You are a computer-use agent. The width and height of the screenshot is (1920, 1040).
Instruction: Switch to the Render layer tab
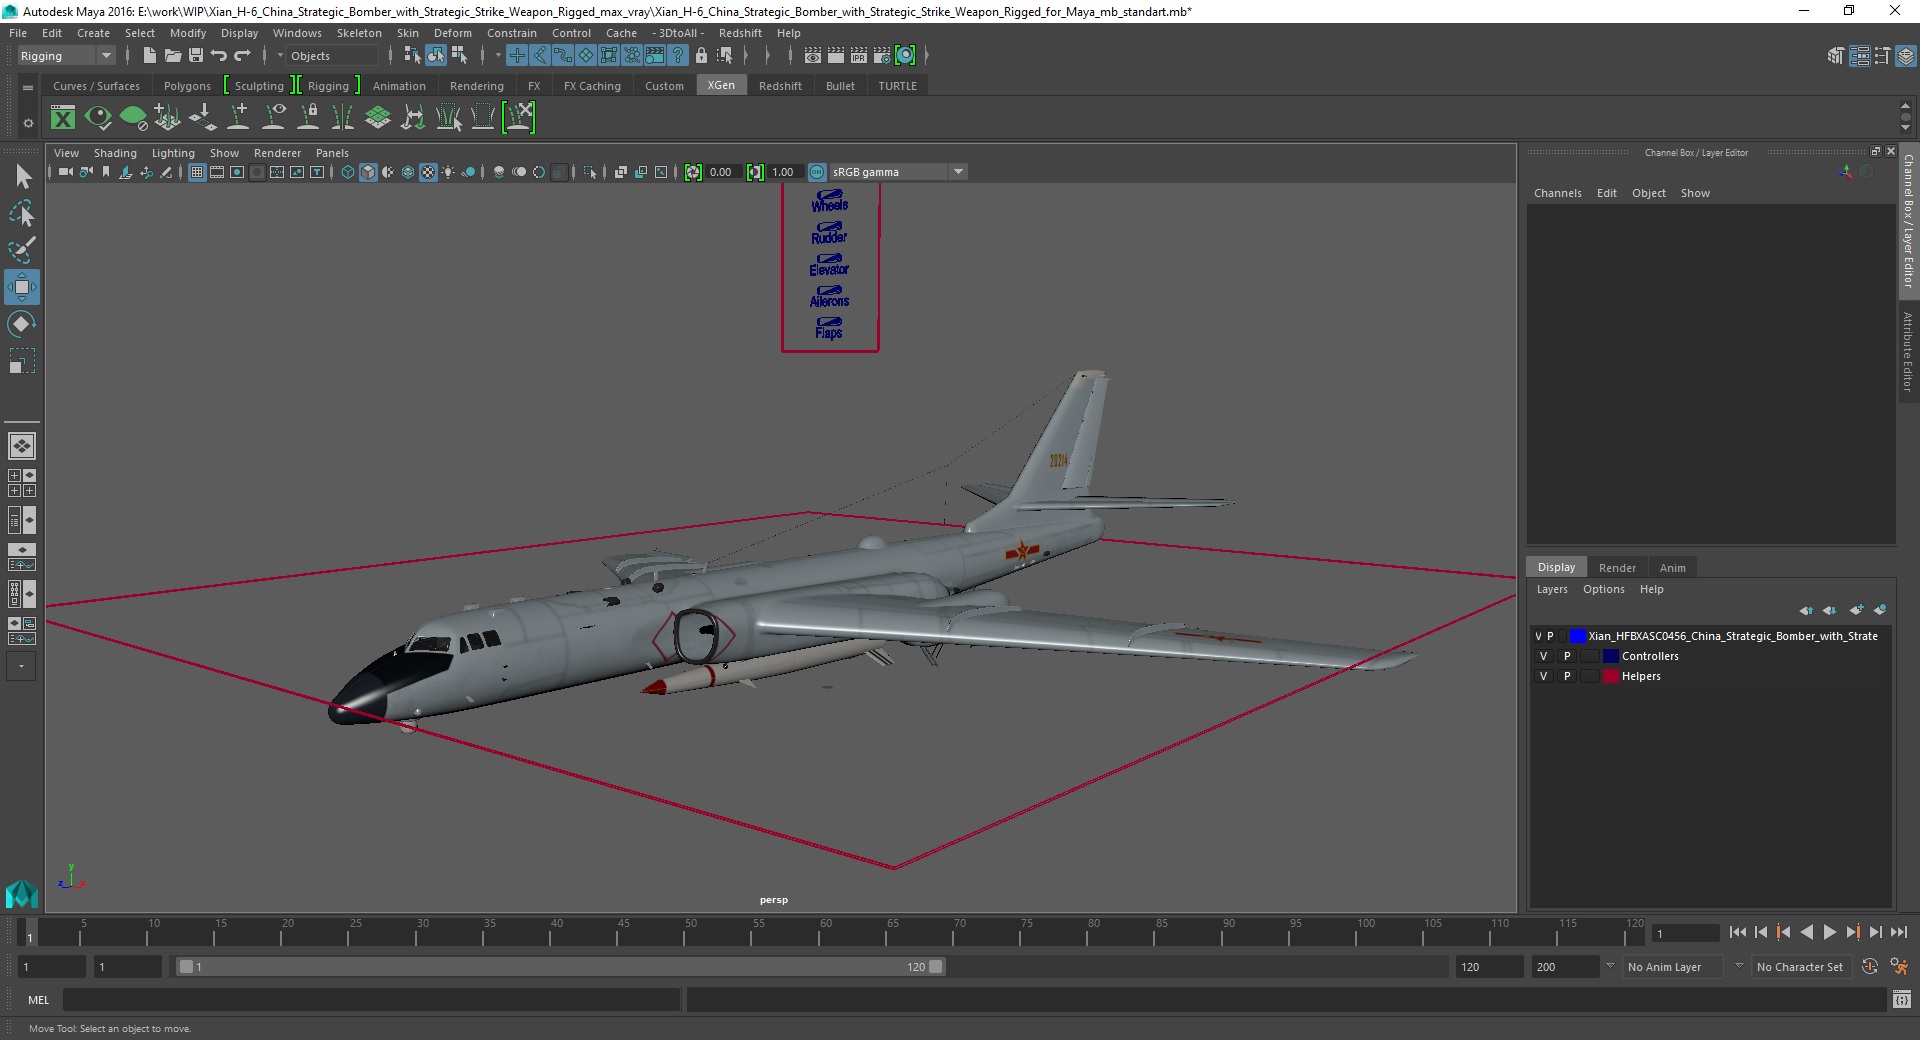pyautogui.click(x=1617, y=568)
